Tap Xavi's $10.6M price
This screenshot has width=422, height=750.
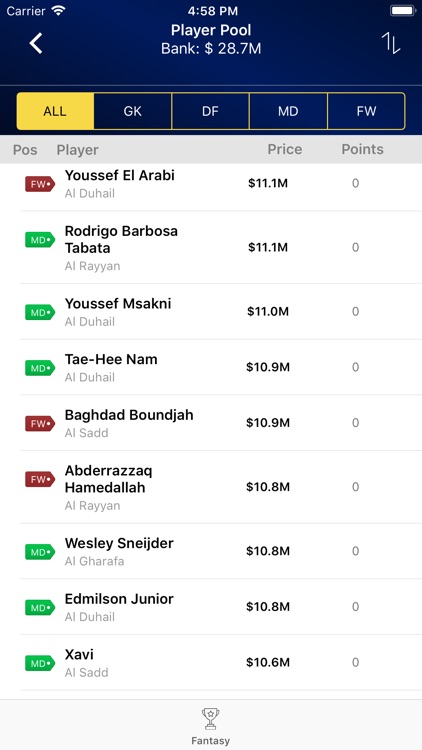268,662
